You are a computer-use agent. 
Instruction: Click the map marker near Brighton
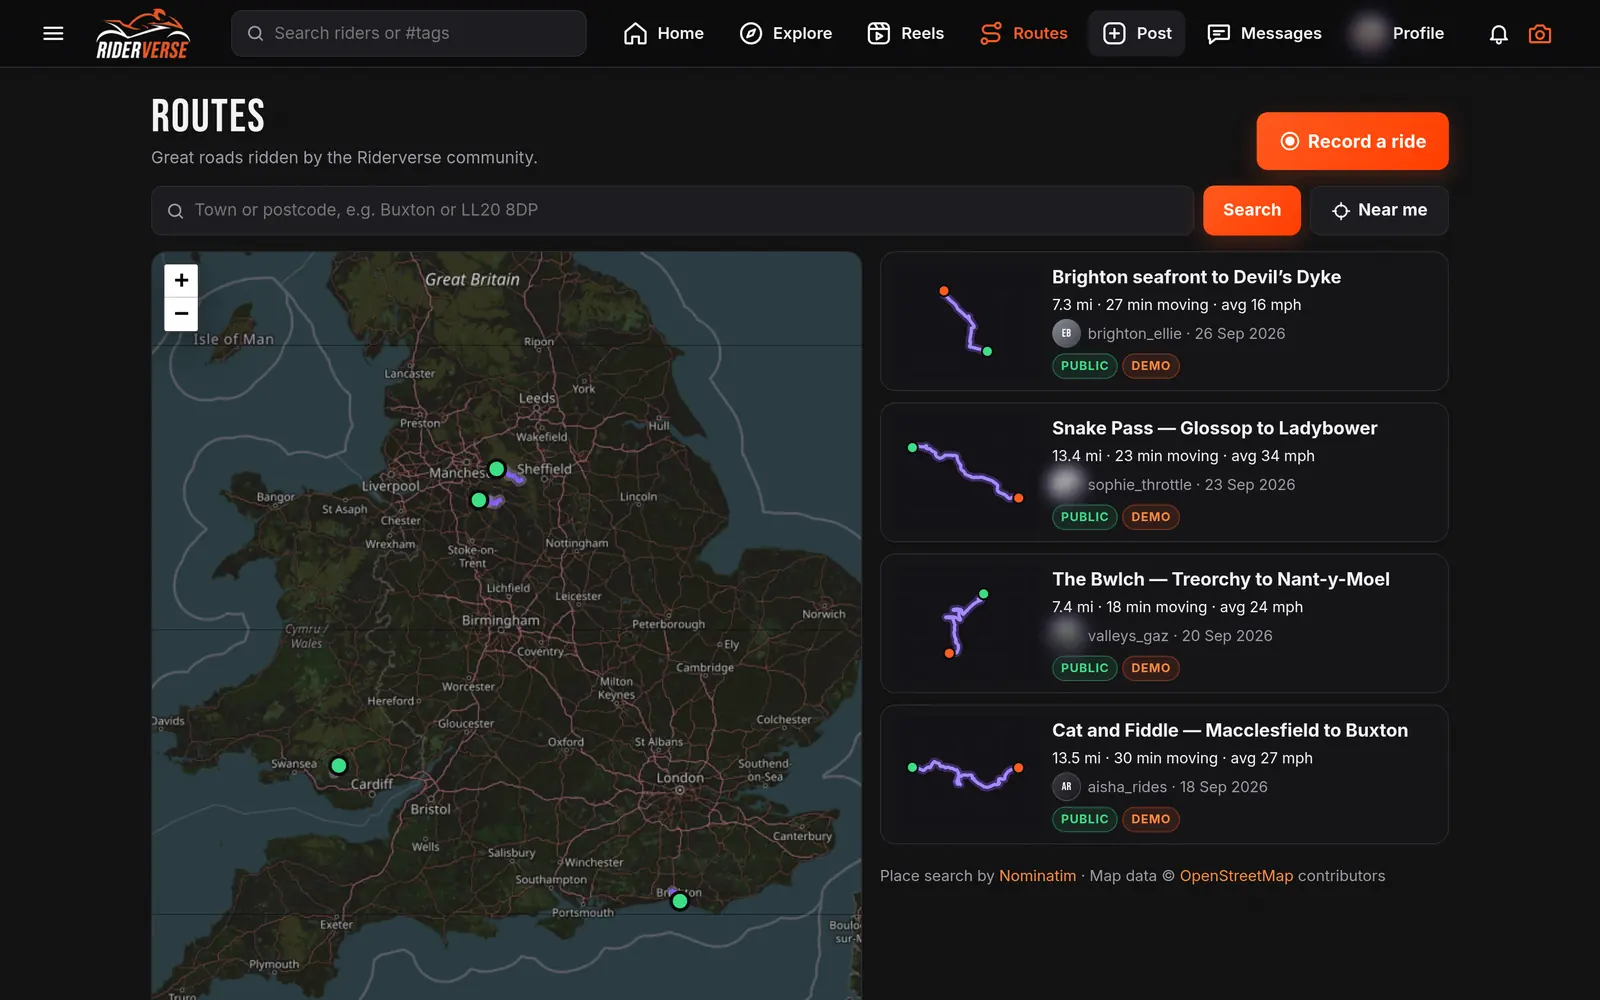pyautogui.click(x=680, y=901)
